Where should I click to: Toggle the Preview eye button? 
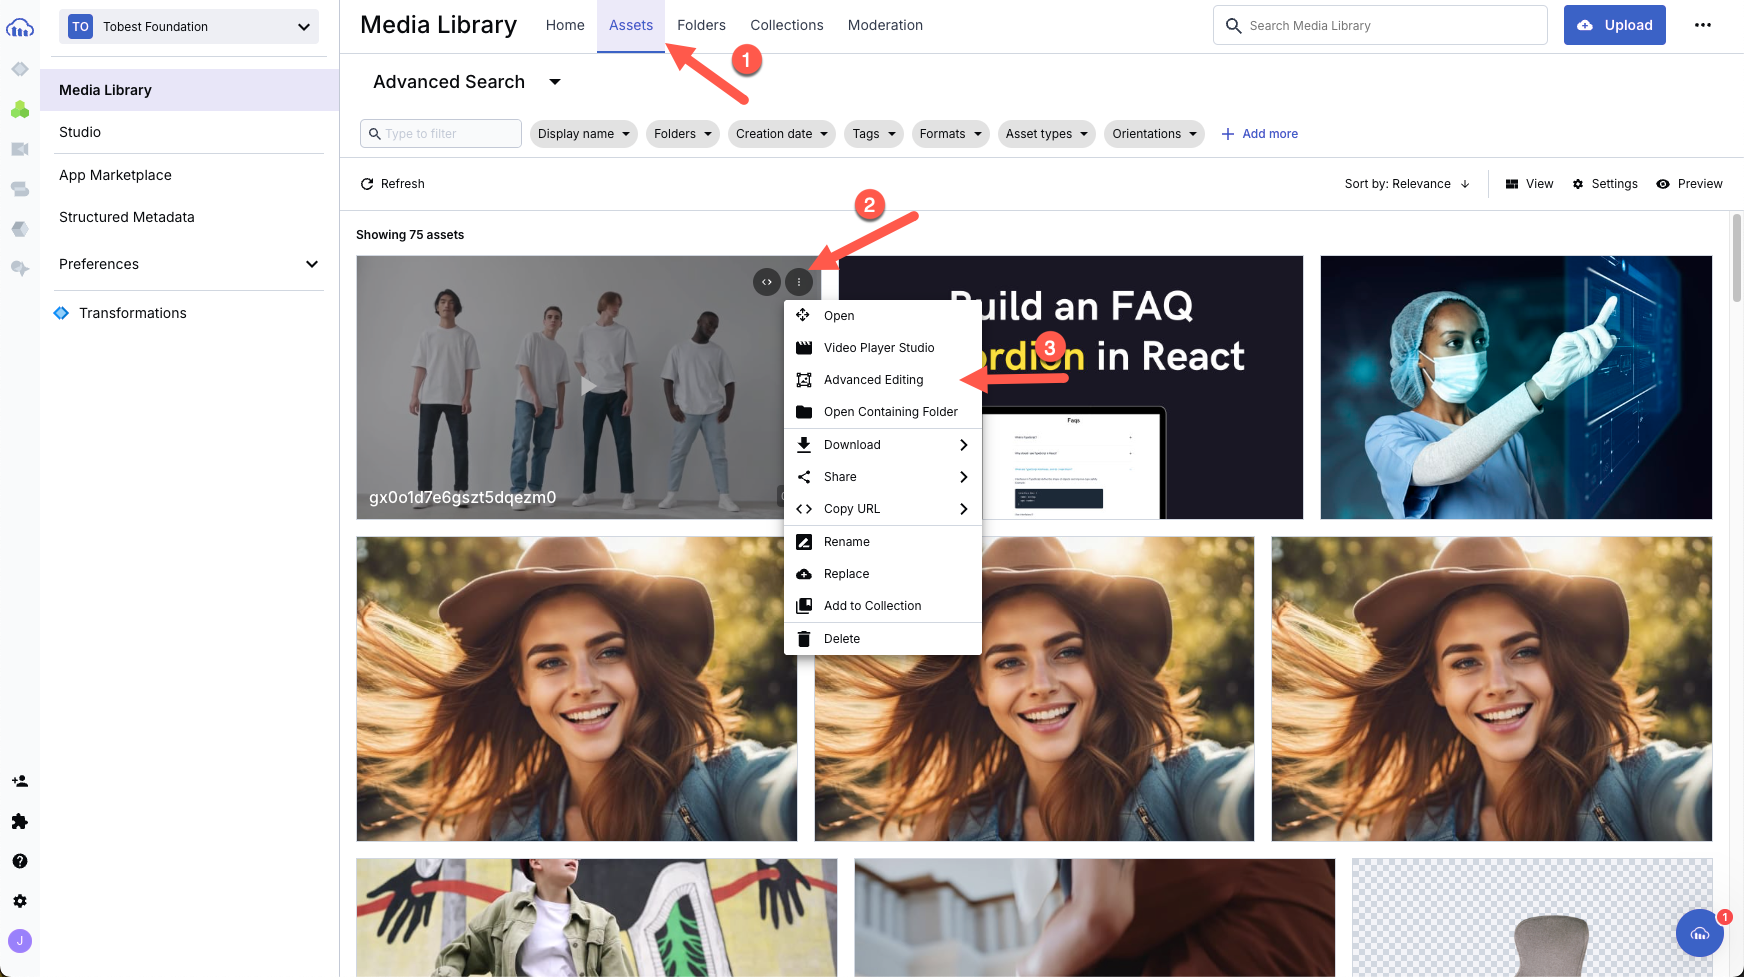[x=1689, y=184]
